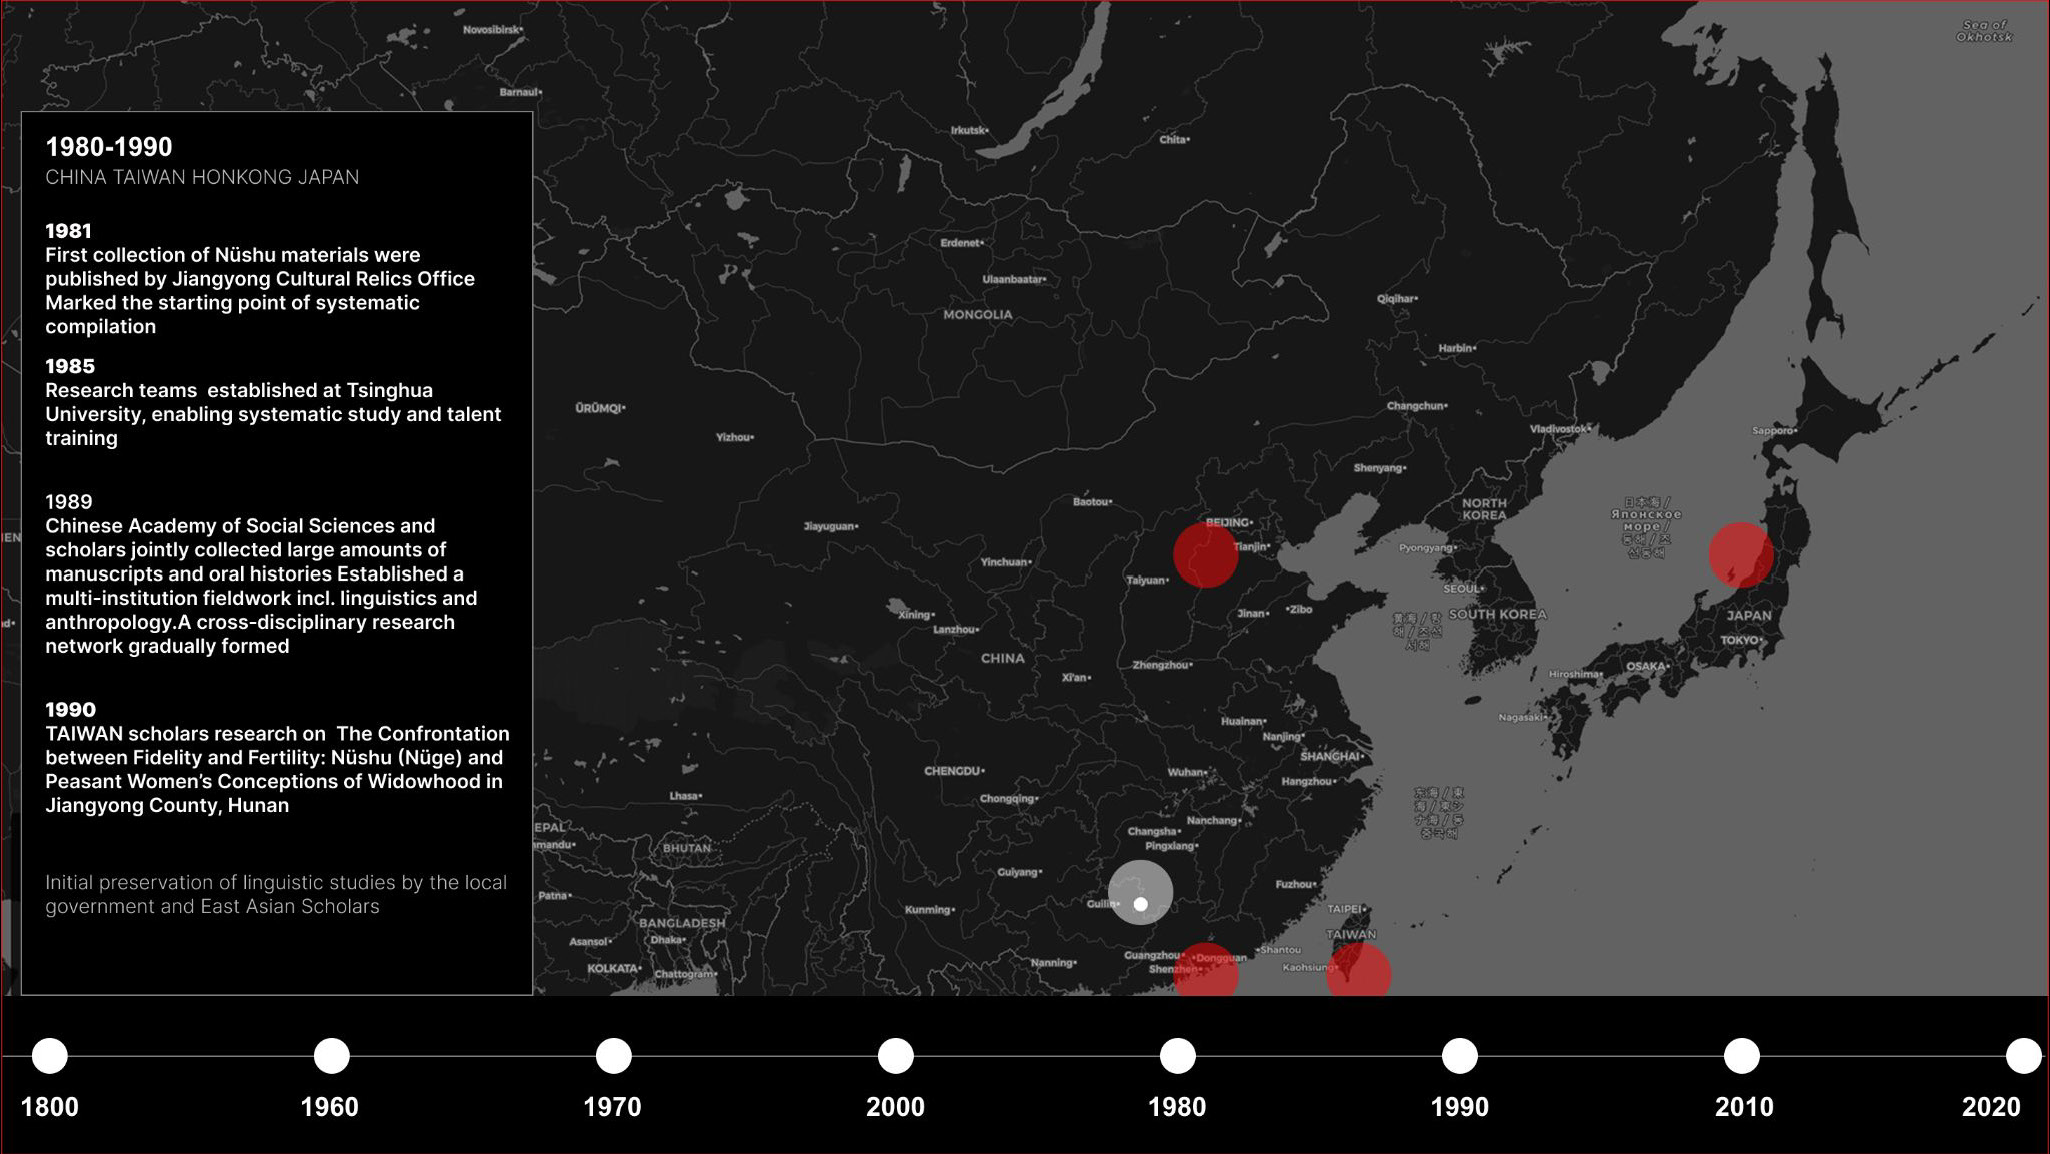Click the 'Initial preservation of linguistic studies' note
Image resolution: width=2050 pixels, height=1154 pixels.
pos(276,894)
